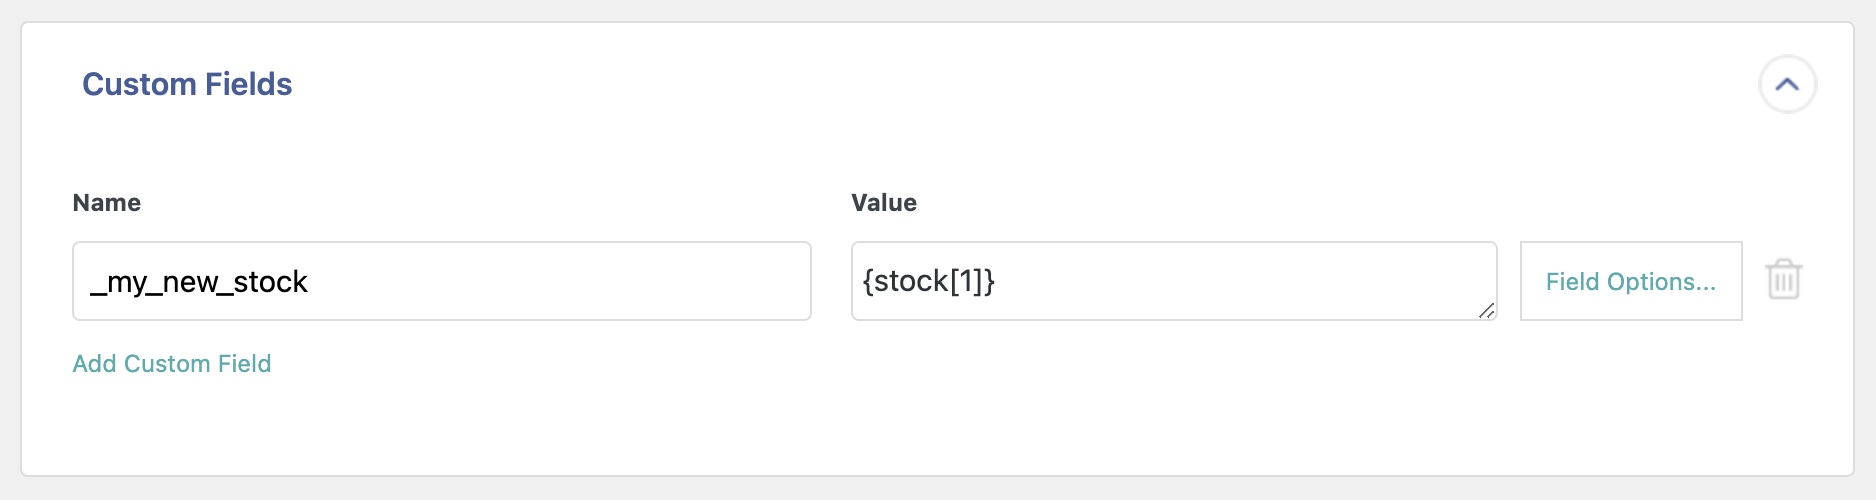The width and height of the screenshot is (1876, 500).
Task: Click the resize grip in the Value box corner
Action: tap(1486, 311)
